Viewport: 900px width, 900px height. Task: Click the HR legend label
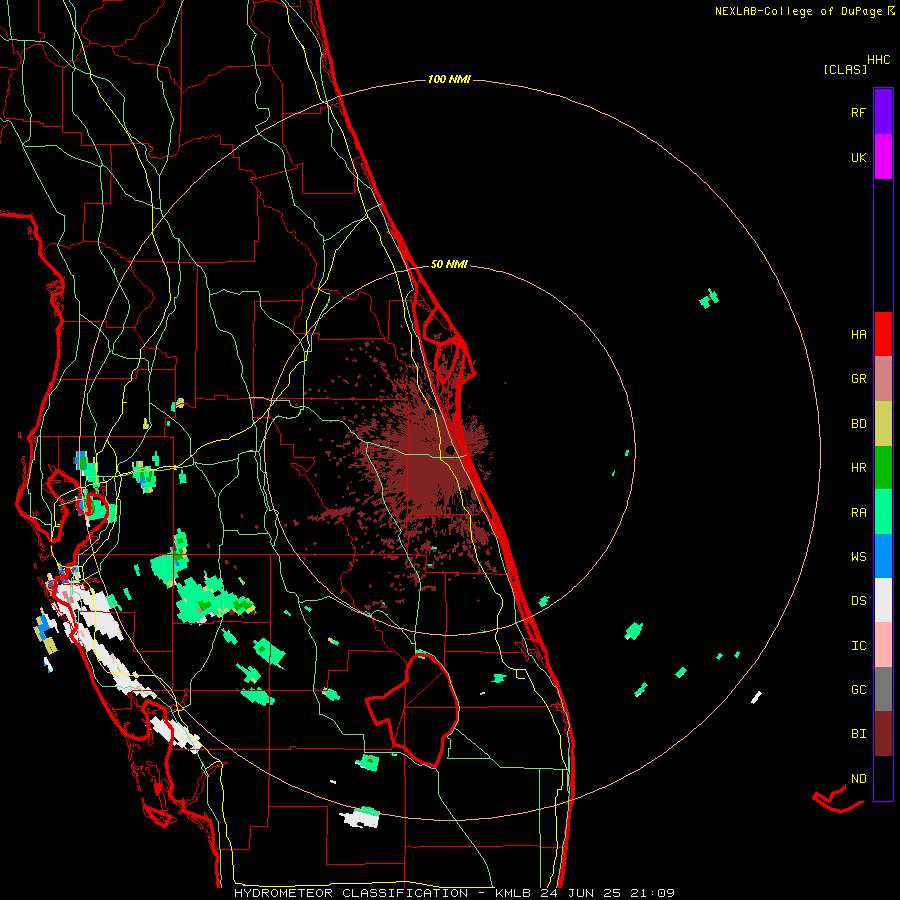(x=858, y=468)
